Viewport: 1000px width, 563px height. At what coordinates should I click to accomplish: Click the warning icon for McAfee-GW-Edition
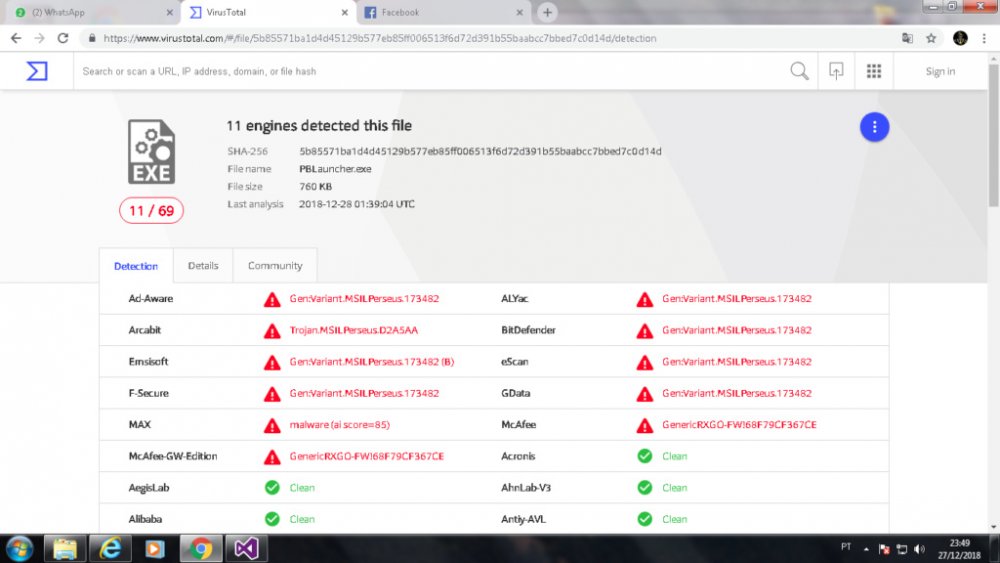[272, 457]
